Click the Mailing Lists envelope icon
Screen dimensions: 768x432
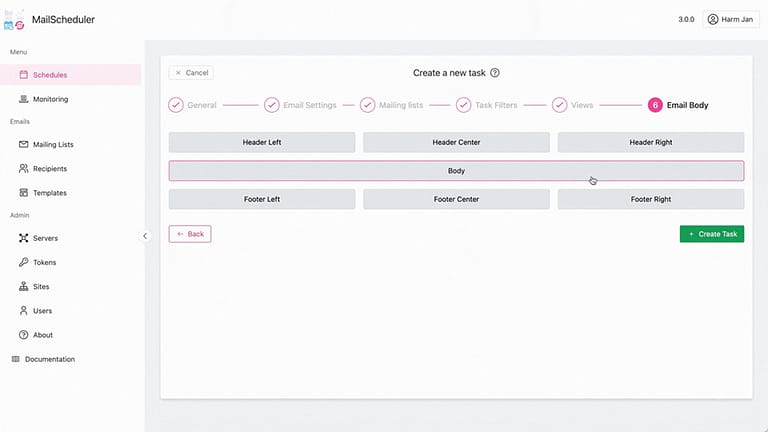[24, 144]
